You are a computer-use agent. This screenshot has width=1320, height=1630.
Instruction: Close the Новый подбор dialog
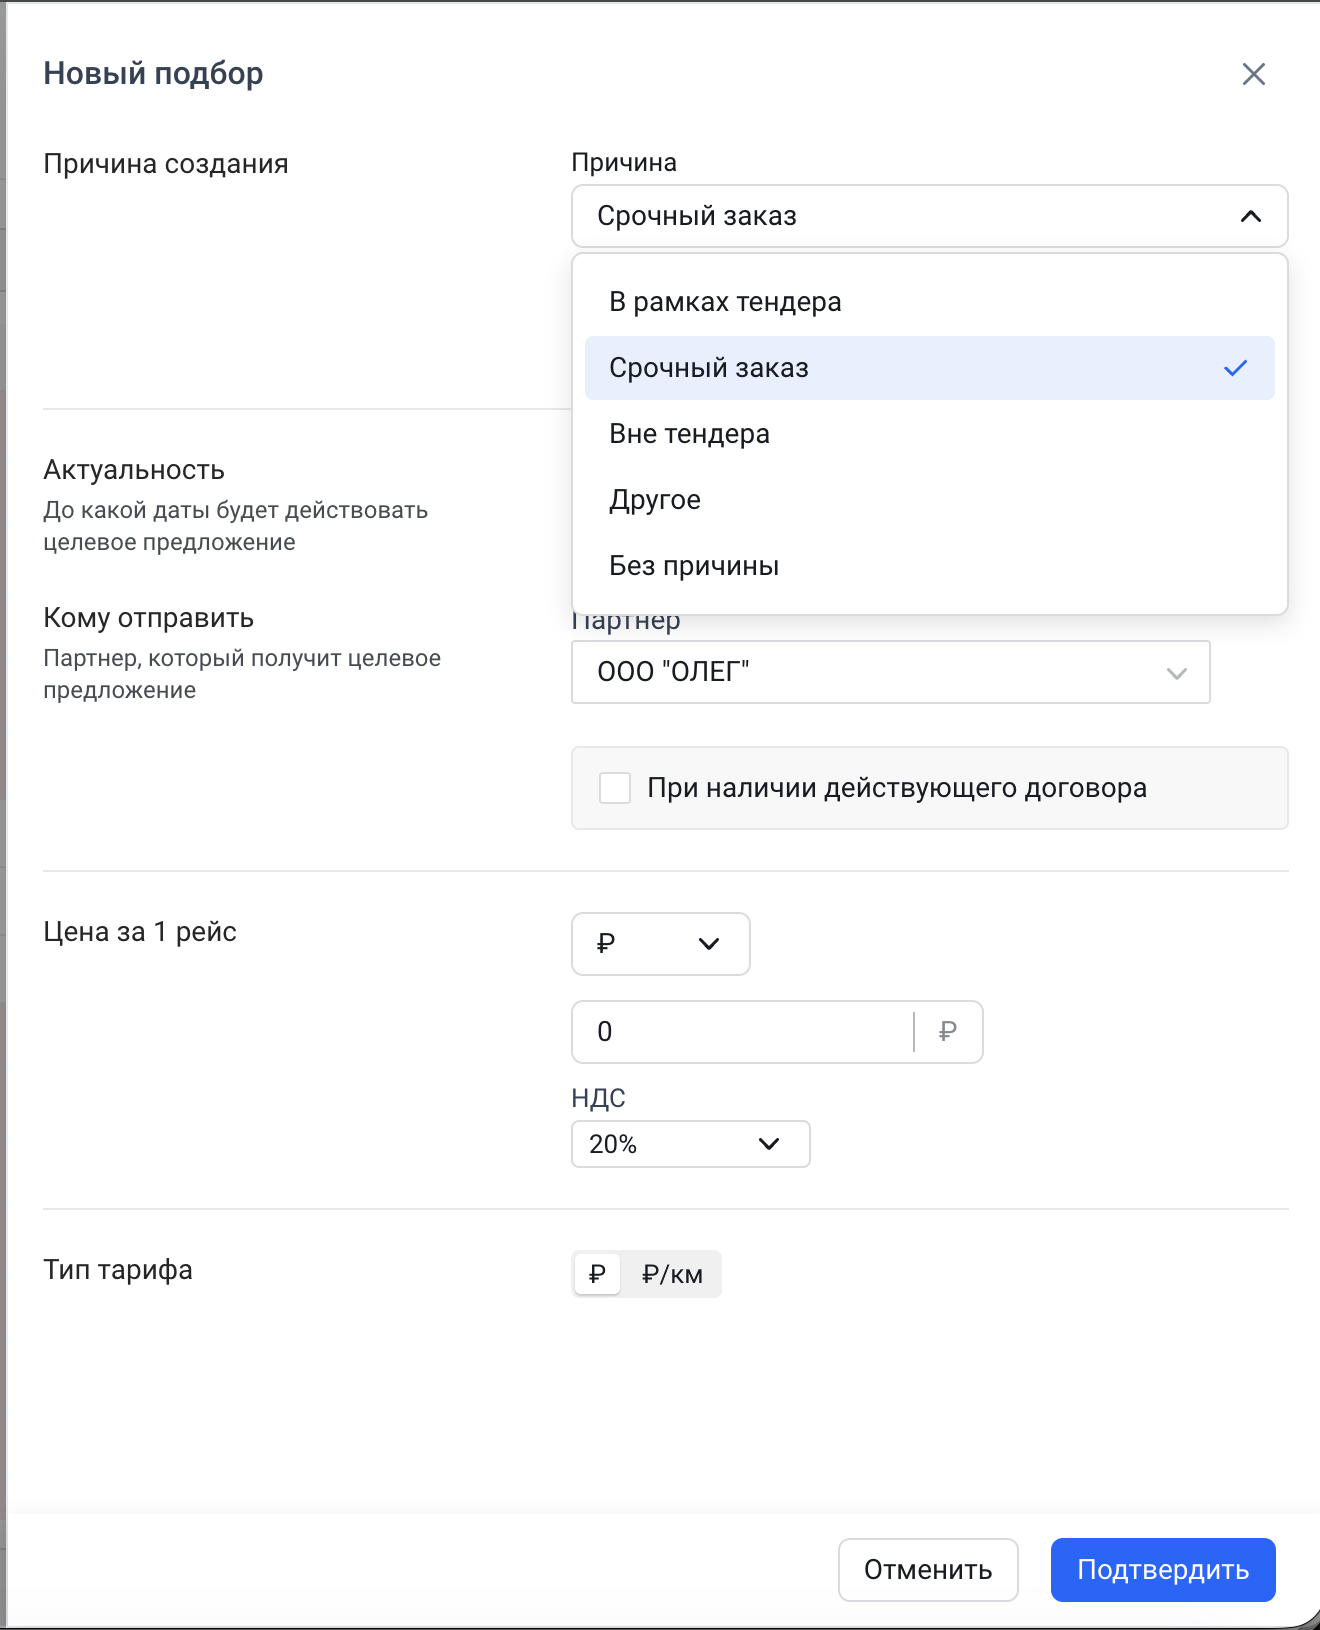[1253, 74]
